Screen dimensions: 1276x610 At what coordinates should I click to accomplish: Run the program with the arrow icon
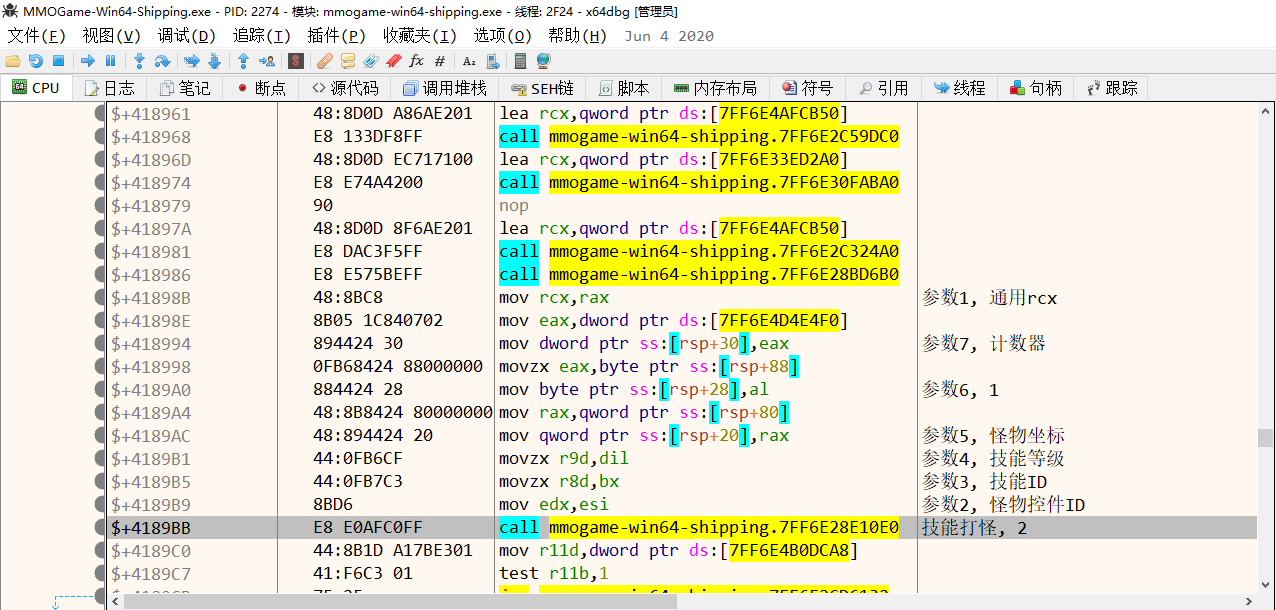(88, 61)
